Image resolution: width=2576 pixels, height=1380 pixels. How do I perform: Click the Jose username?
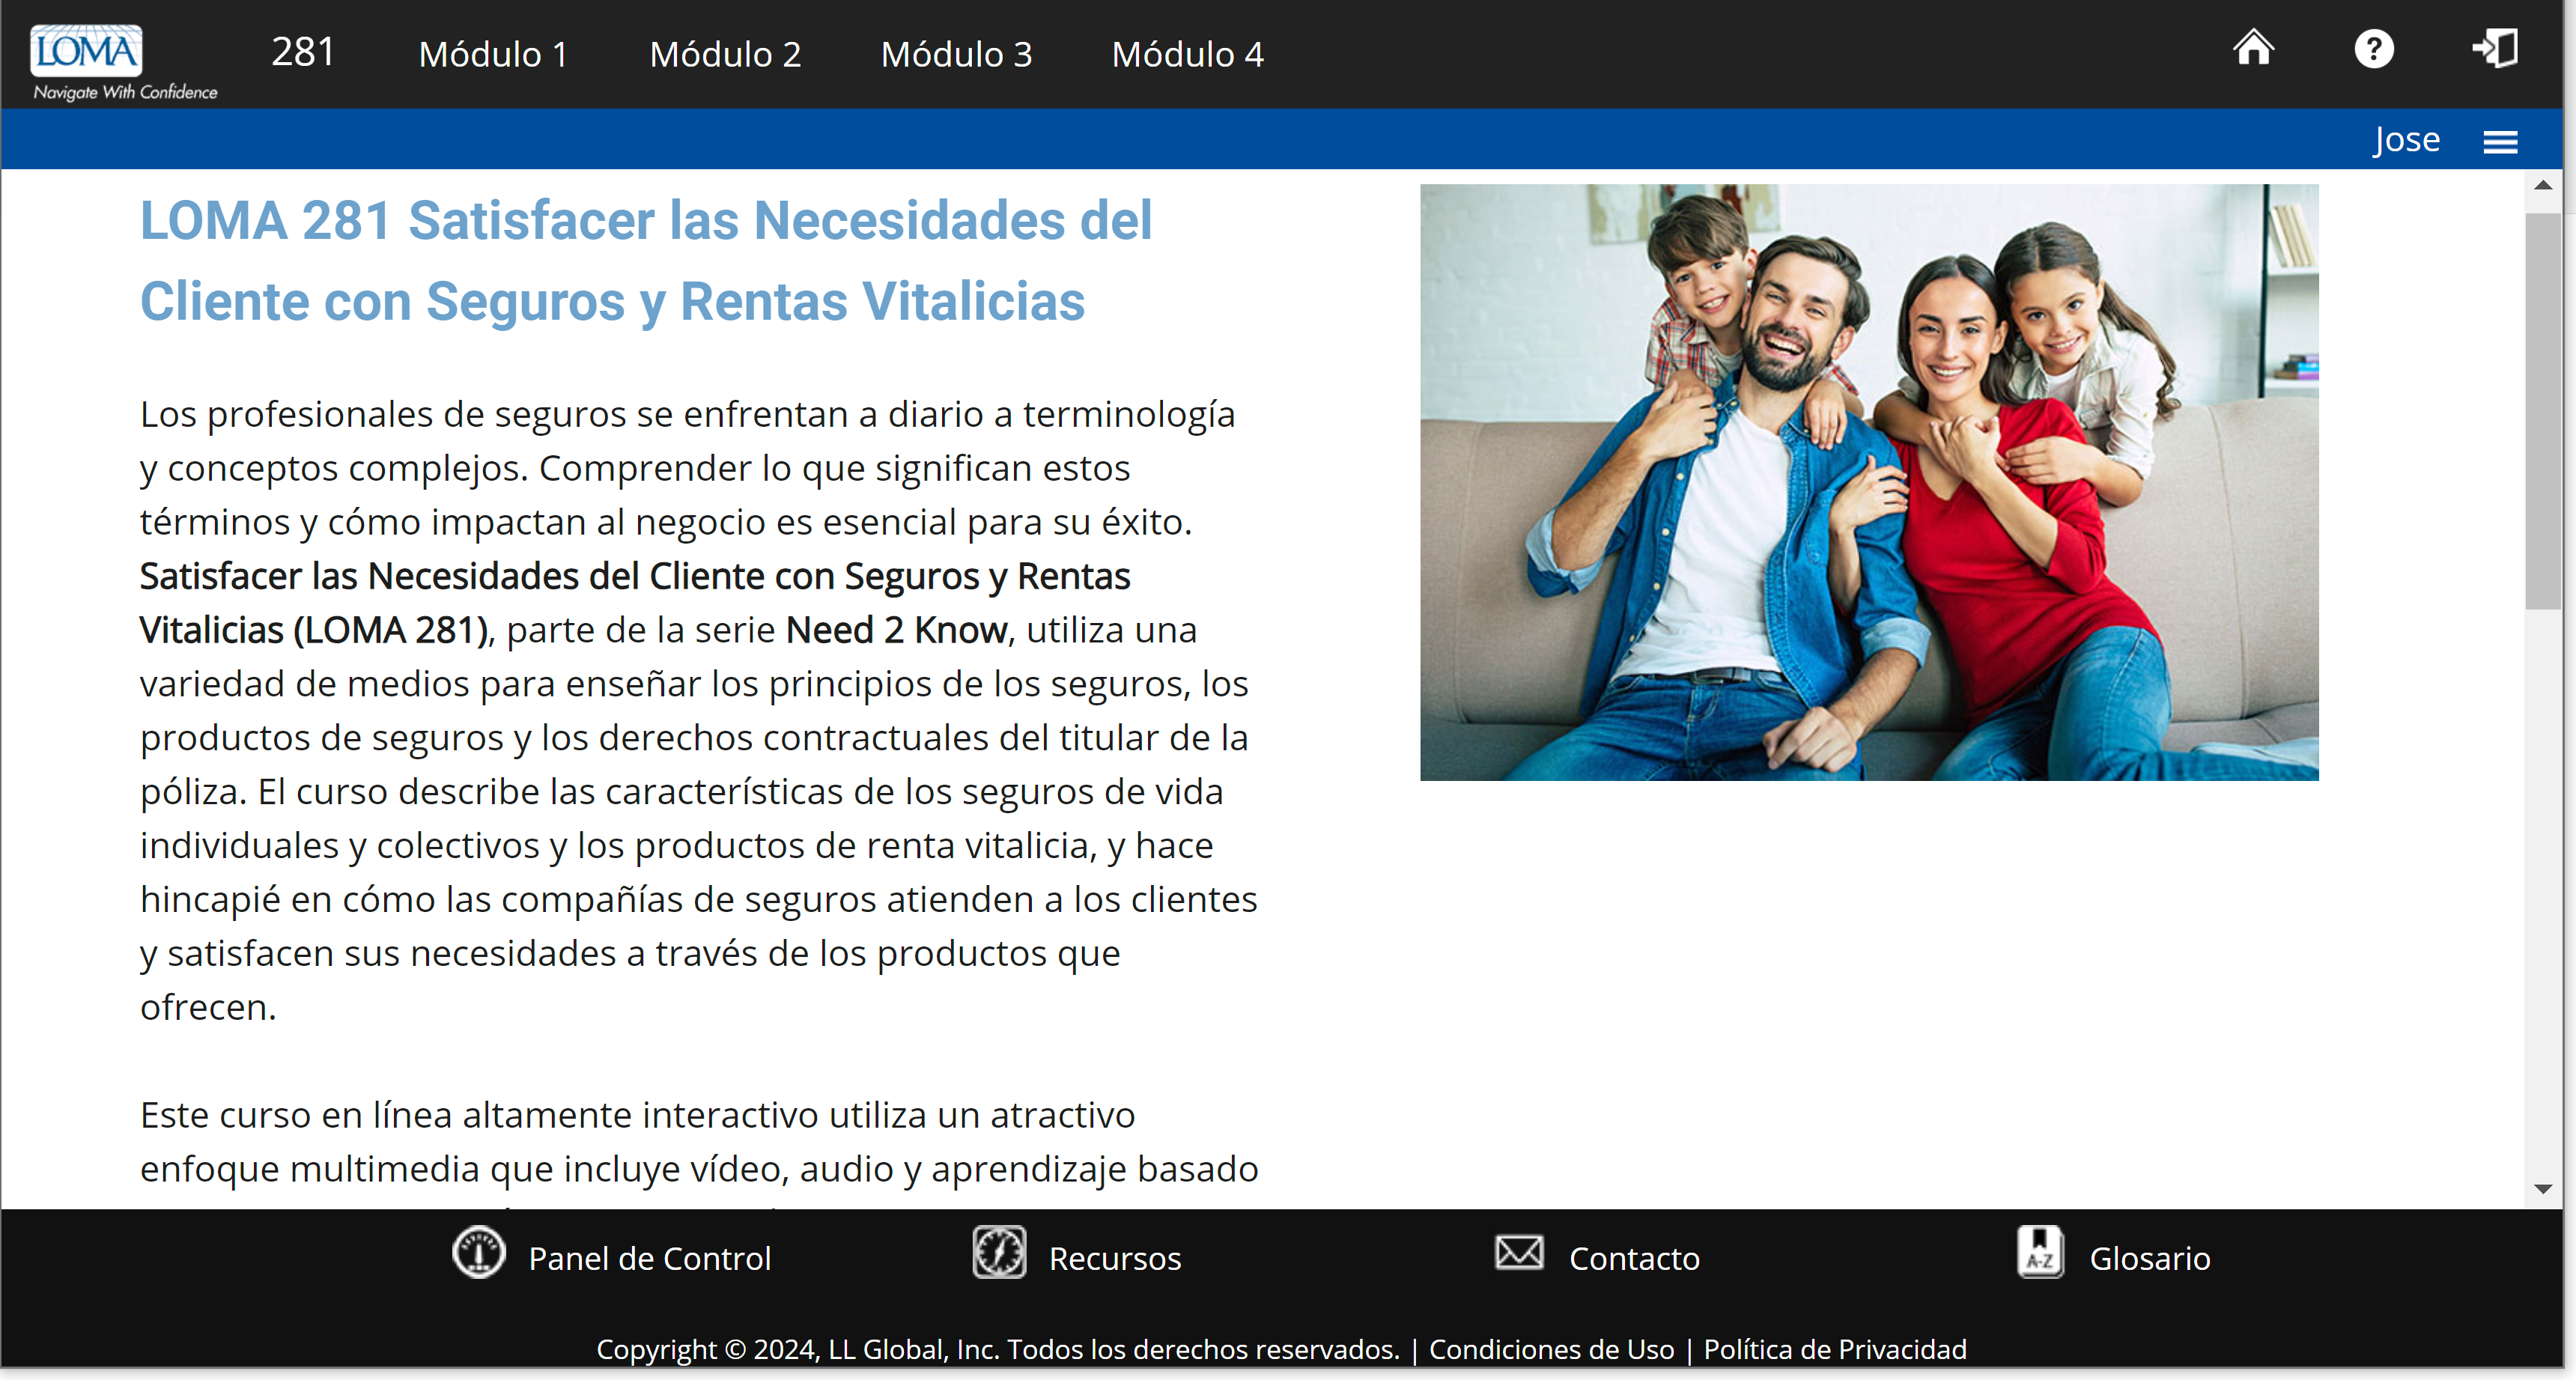[2405, 140]
